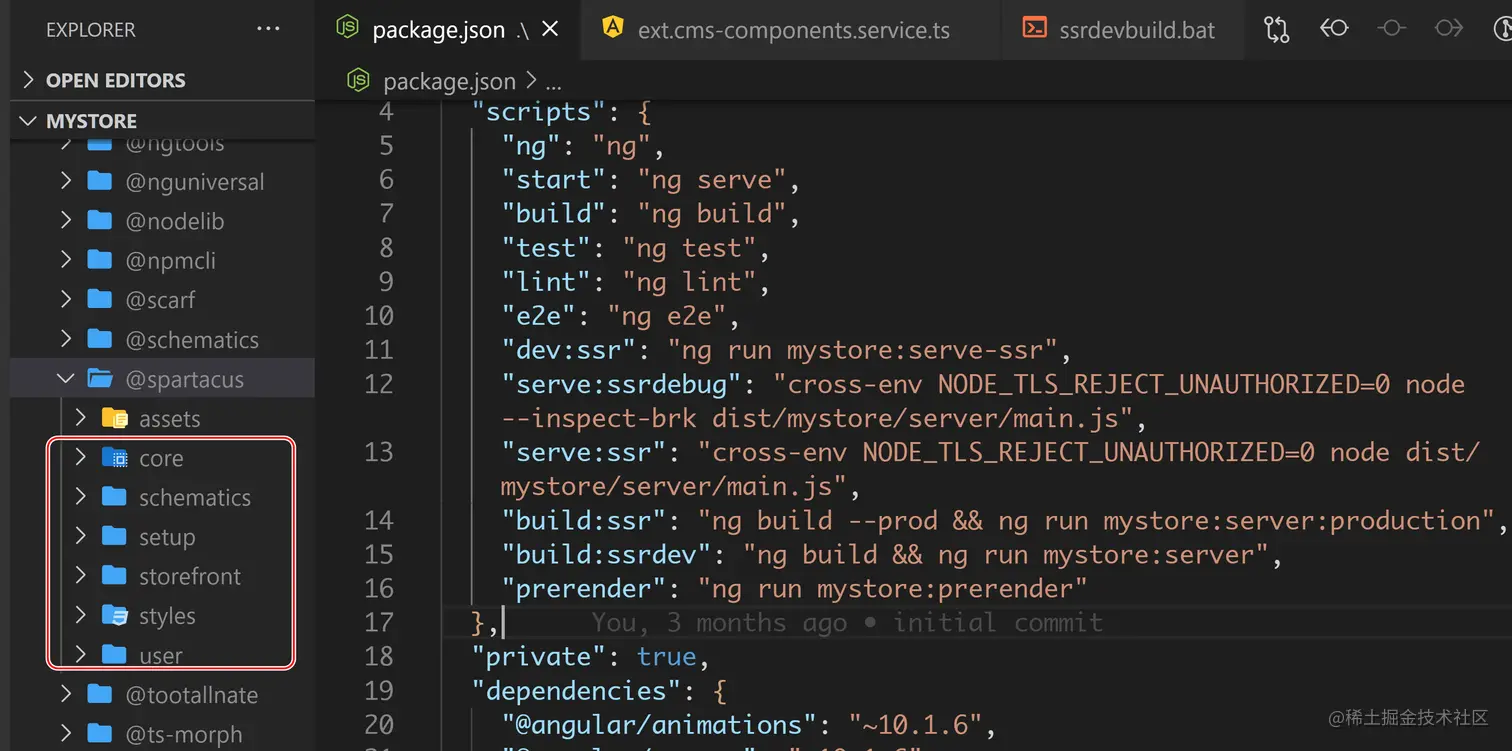
Task: Close the package.json tab
Action: coord(549,30)
